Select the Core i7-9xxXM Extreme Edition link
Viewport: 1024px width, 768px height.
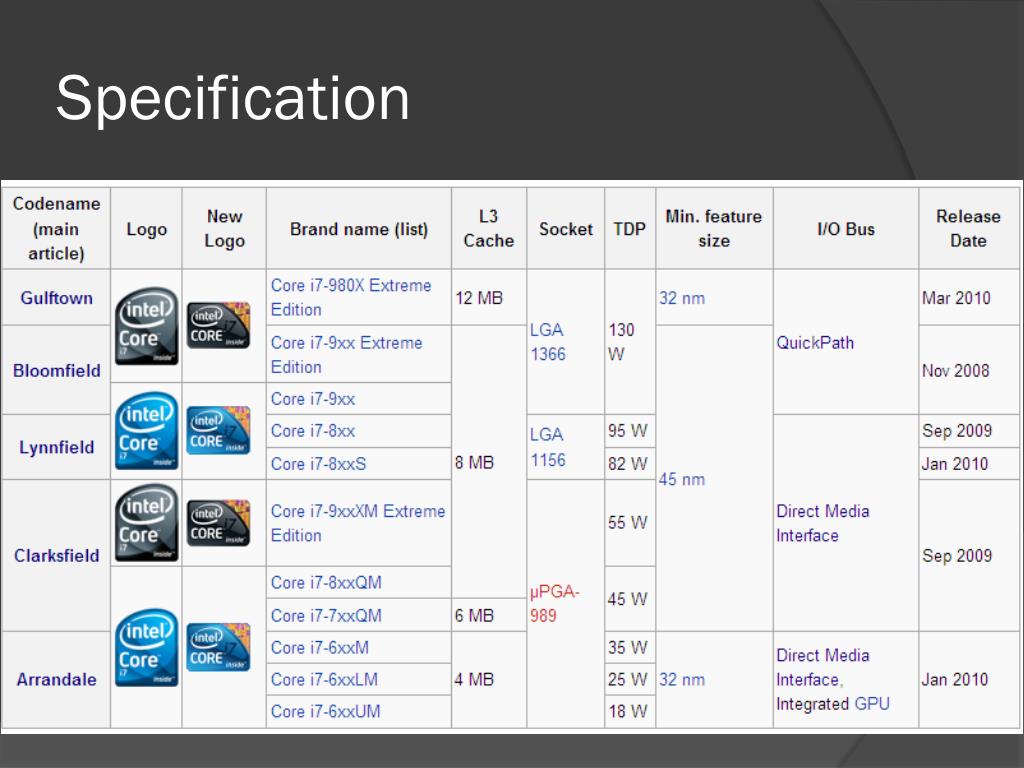point(358,522)
